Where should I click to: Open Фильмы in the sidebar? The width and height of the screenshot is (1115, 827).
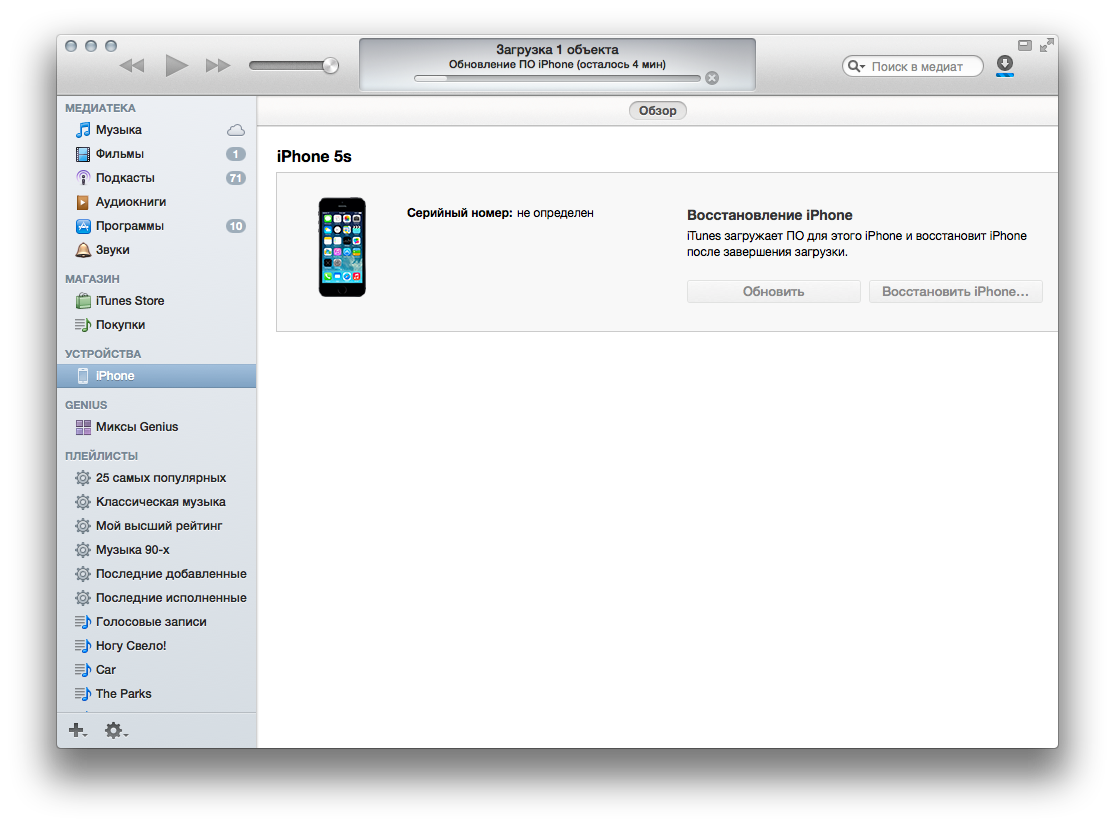coord(156,154)
